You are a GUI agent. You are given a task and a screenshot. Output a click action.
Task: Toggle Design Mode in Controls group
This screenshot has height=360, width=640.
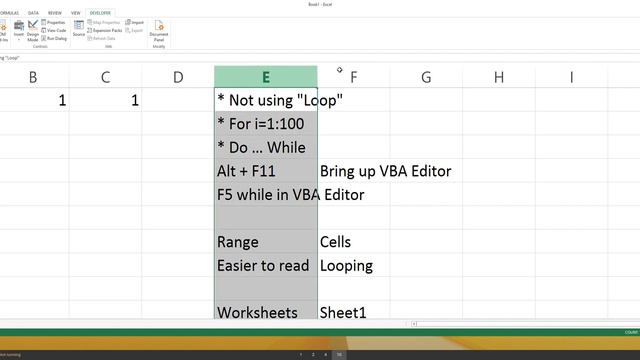[33, 30]
